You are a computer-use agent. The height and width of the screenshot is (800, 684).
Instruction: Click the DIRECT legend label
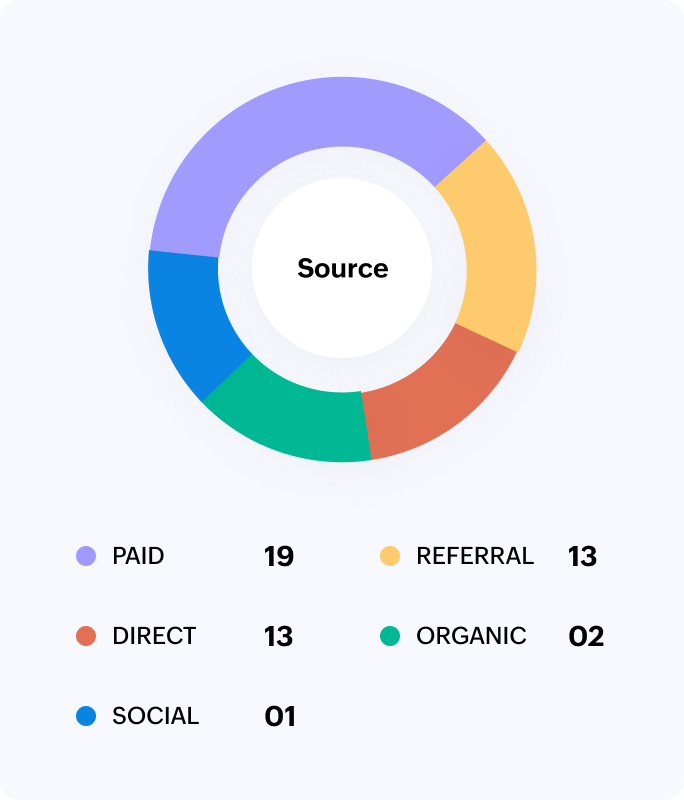pyautogui.click(x=154, y=636)
